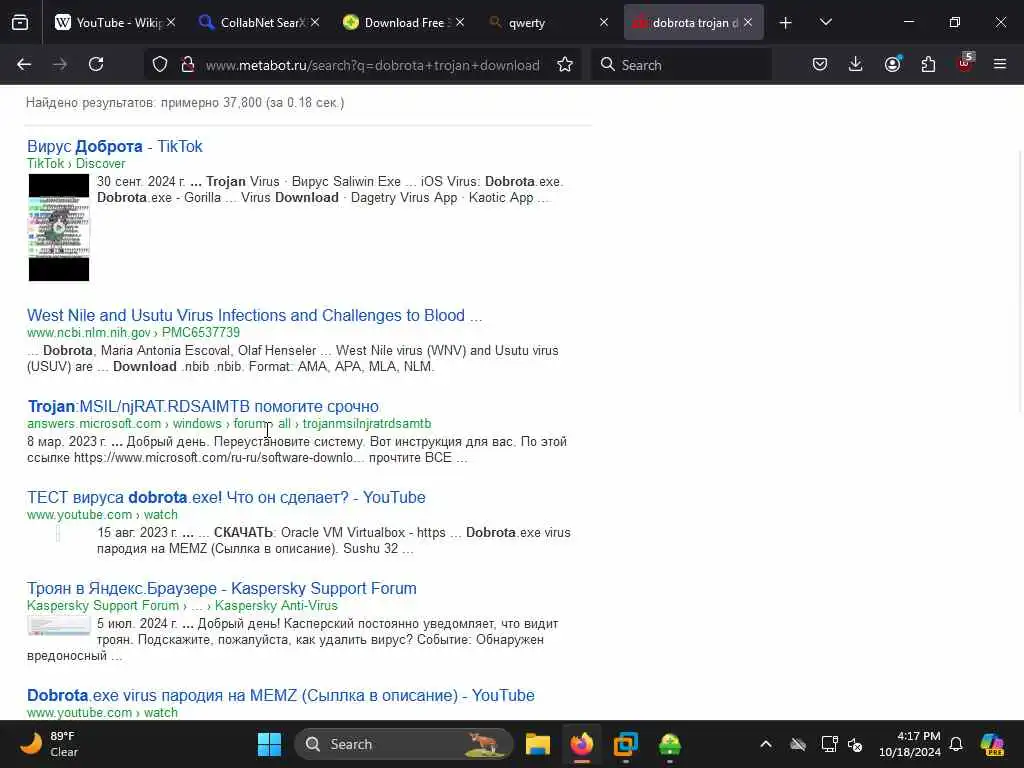This screenshot has width=1024, height=768.
Task: Go back using the back arrow
Action: (24, 64)
